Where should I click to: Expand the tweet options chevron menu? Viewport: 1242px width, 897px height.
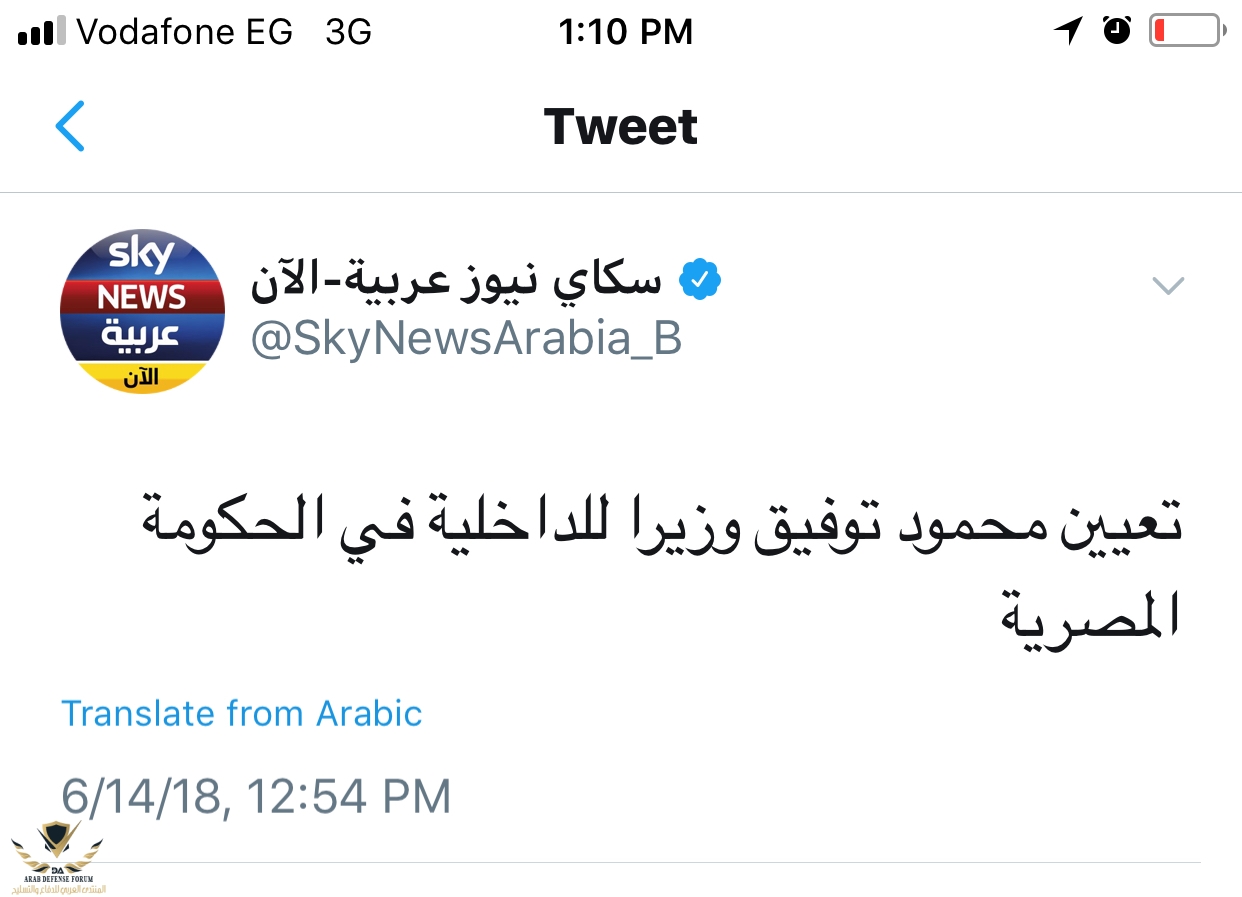(1168, 286)
